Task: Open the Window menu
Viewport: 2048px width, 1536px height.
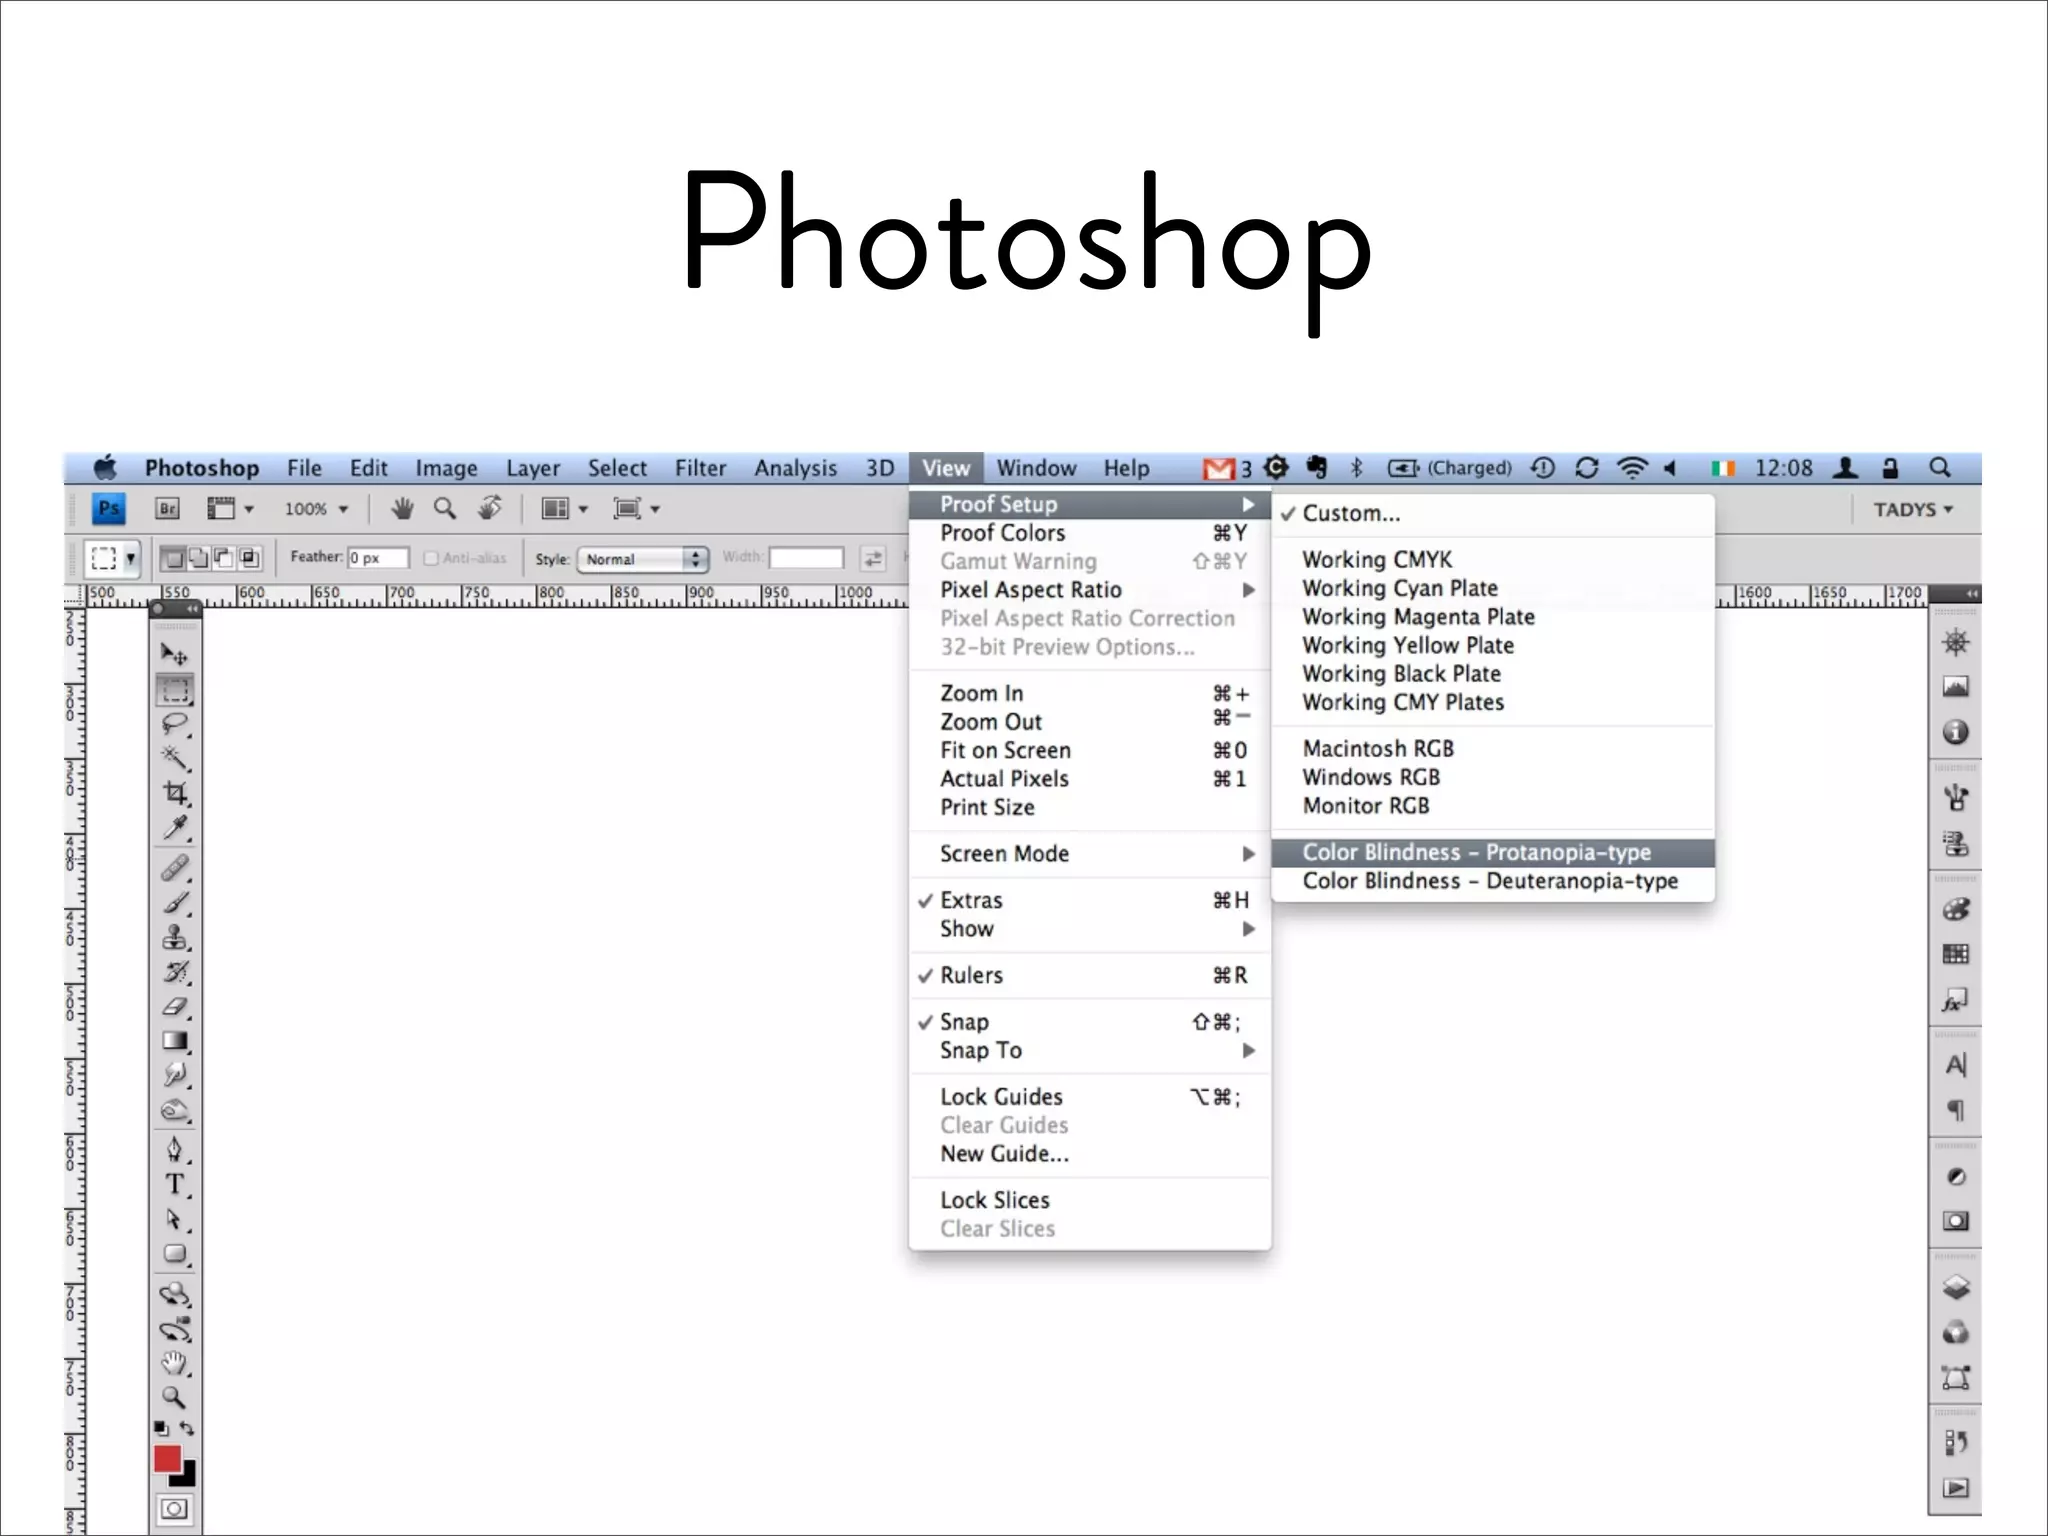Action: point(1036,468)
